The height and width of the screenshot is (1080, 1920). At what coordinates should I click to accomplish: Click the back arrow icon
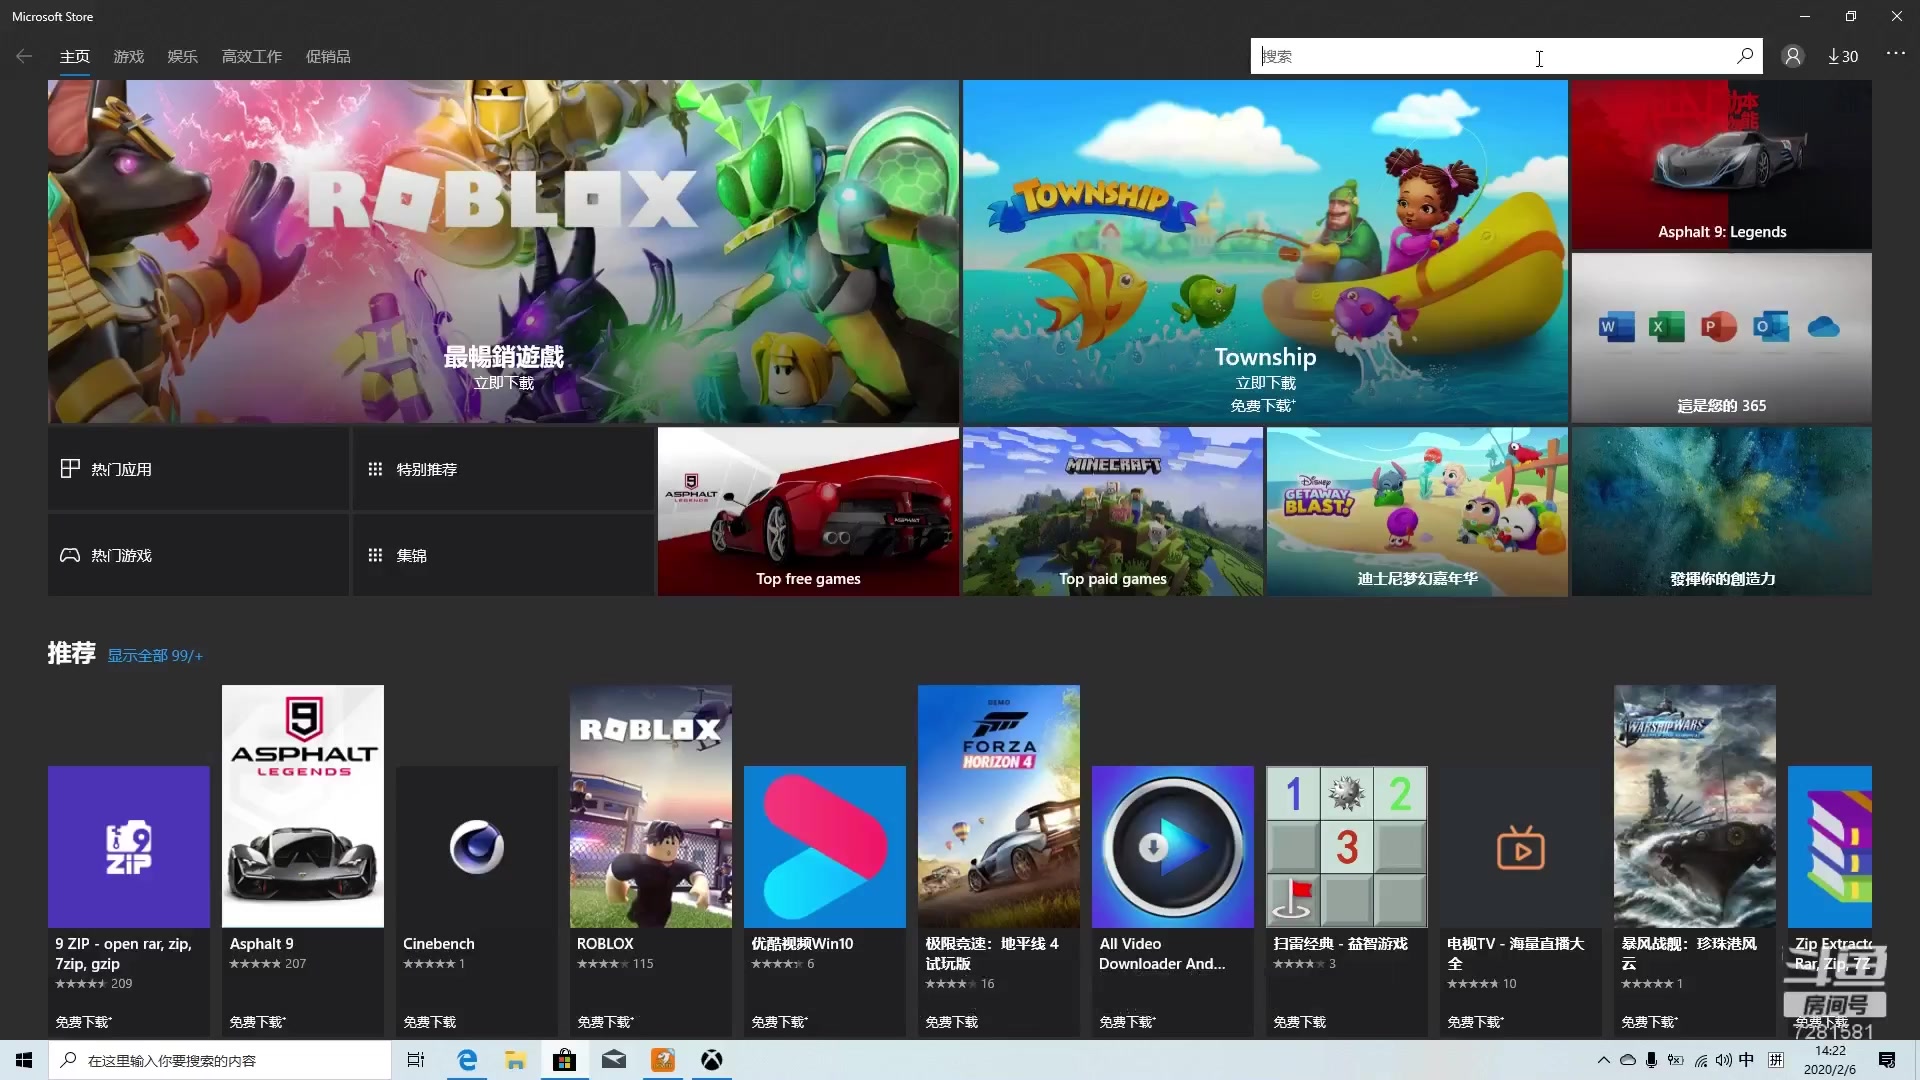tap(24, 57)
